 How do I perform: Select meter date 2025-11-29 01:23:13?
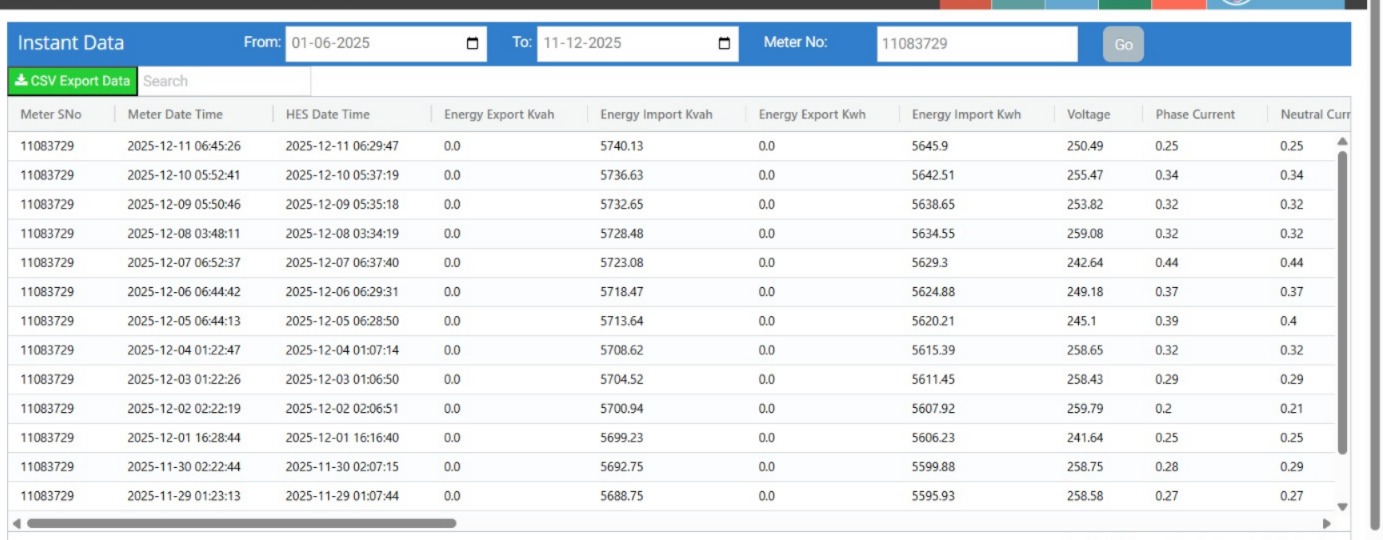pos(184,495)
